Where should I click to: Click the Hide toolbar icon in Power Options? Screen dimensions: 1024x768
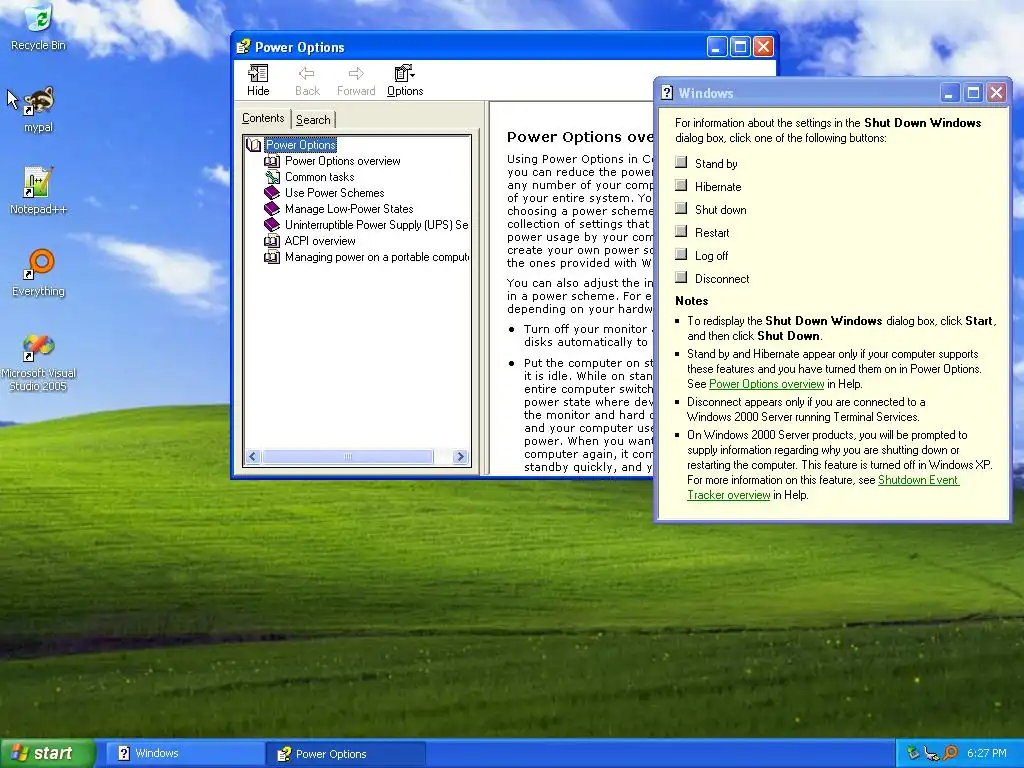click(258, 80)
